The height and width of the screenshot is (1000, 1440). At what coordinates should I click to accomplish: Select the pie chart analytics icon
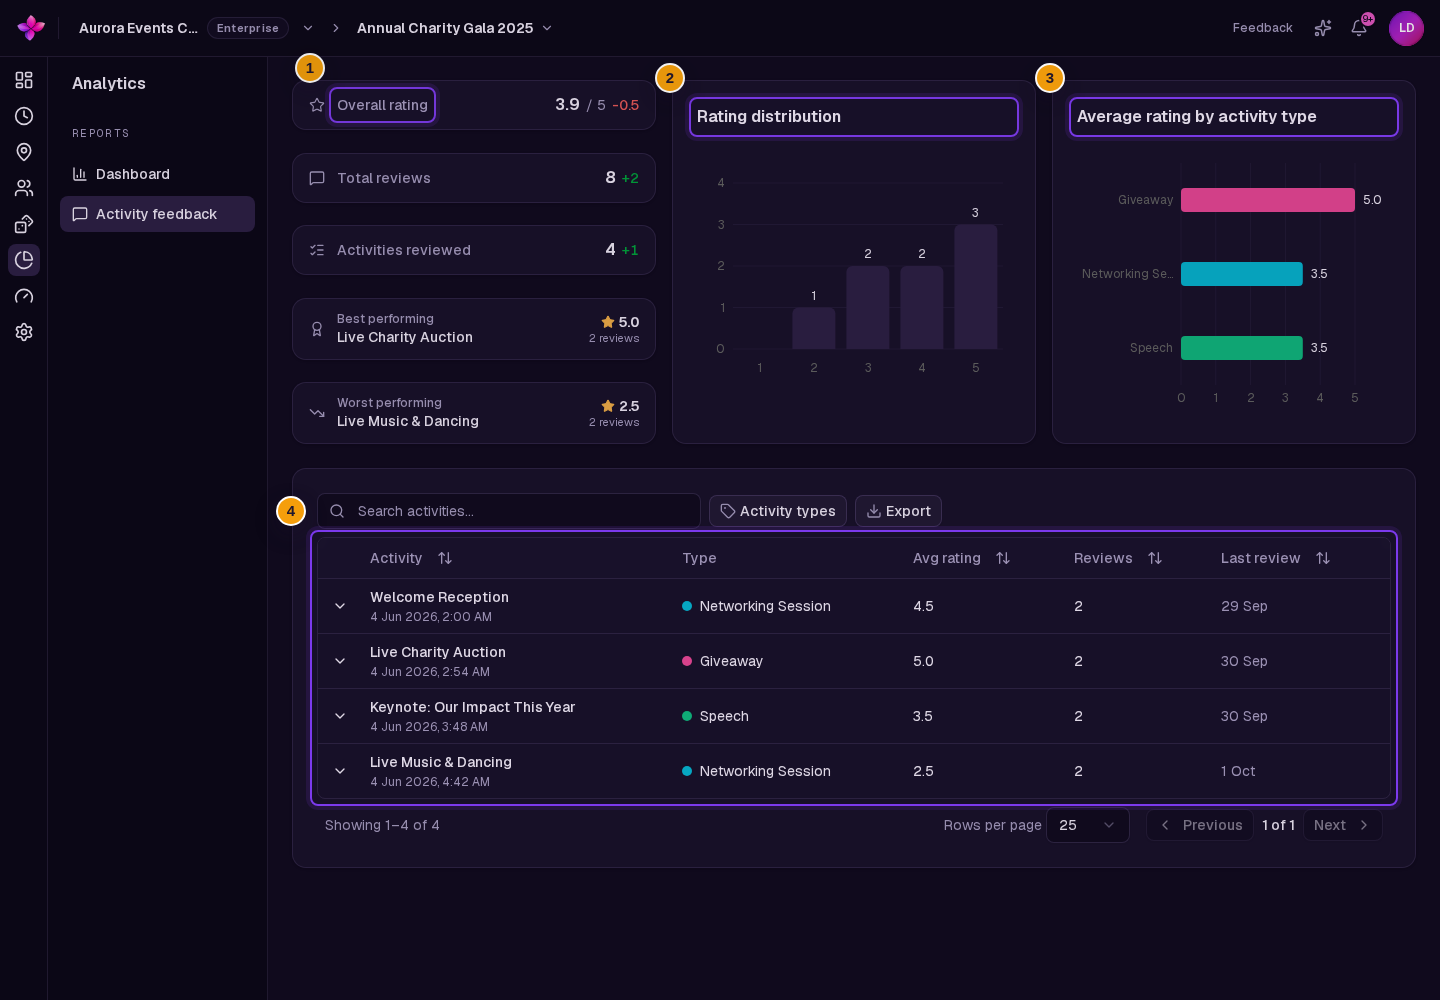tap(24, 260)
